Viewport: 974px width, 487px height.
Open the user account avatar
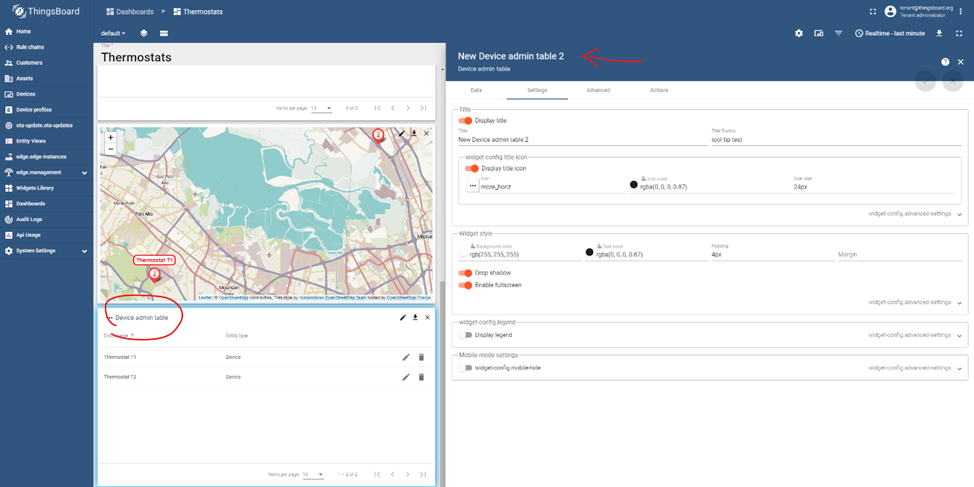pos(890,11)
